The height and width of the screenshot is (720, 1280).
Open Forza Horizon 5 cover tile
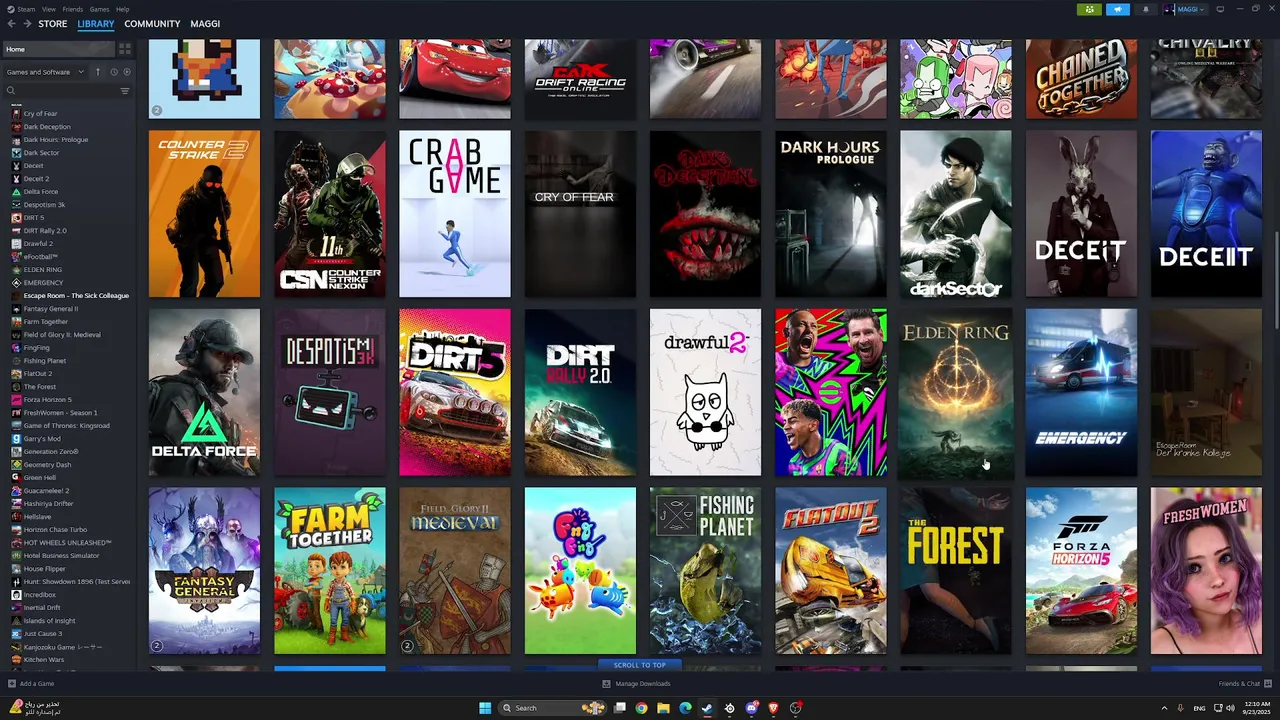coord(1081,571)
